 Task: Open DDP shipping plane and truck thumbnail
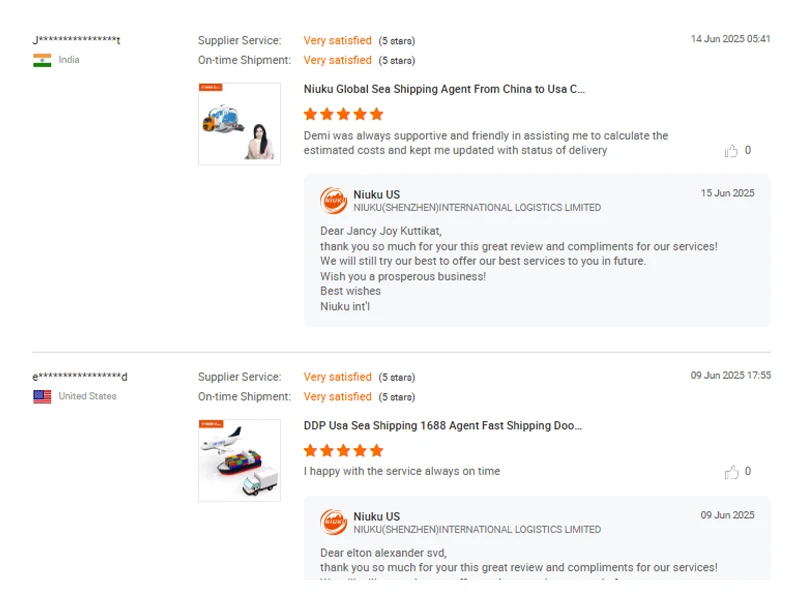pyautogui.click(x=239, y=460)
